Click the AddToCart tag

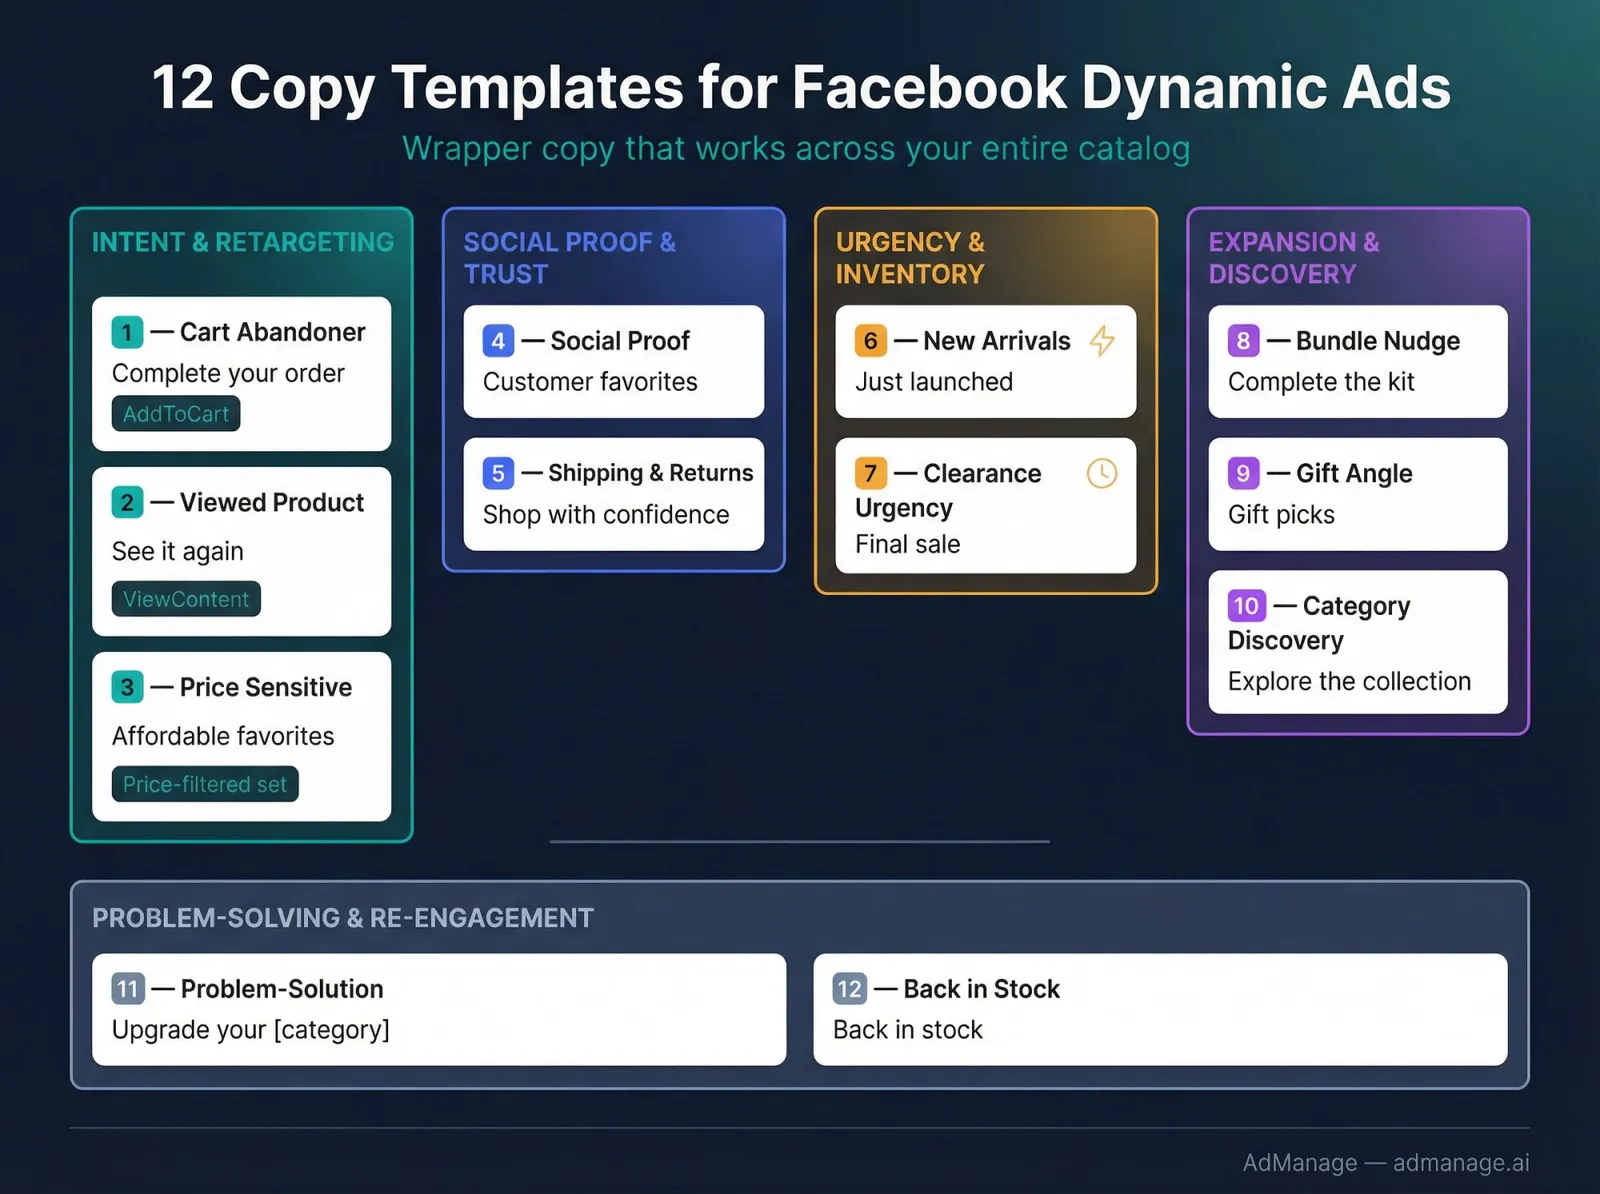176,414
